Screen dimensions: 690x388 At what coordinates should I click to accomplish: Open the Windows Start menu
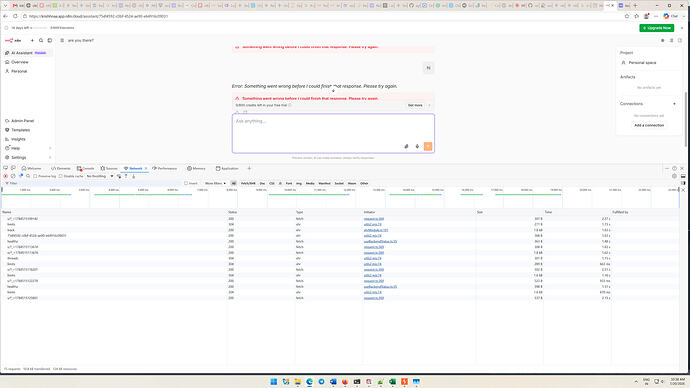tap(273, 381)
